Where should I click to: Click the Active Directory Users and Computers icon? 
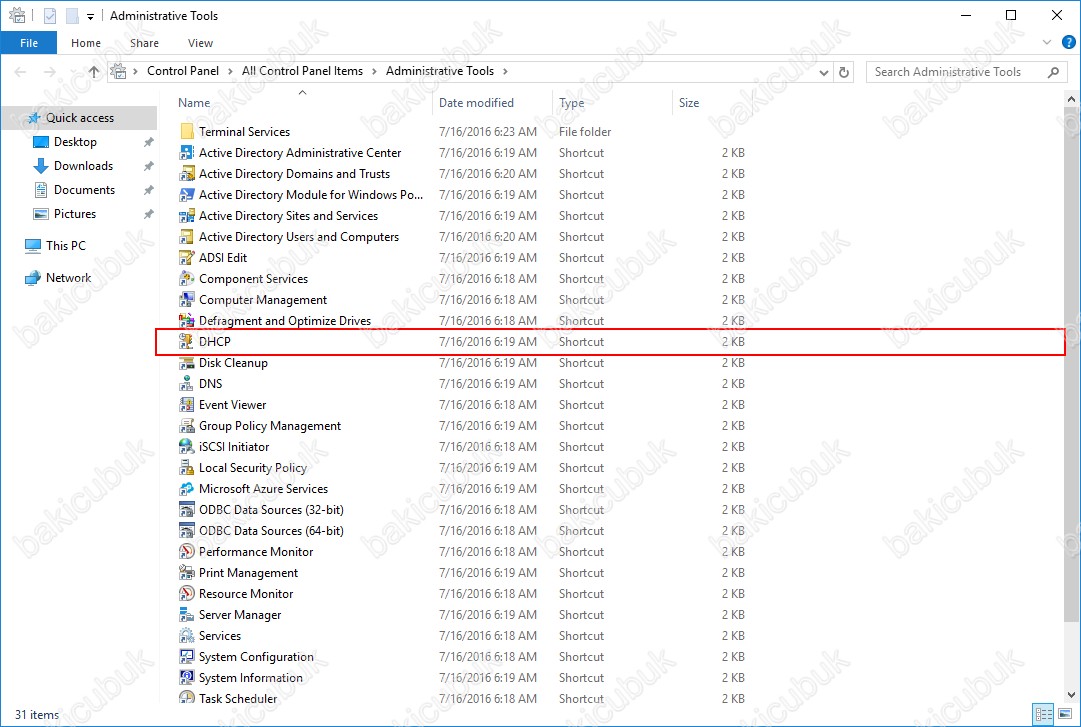186,237
